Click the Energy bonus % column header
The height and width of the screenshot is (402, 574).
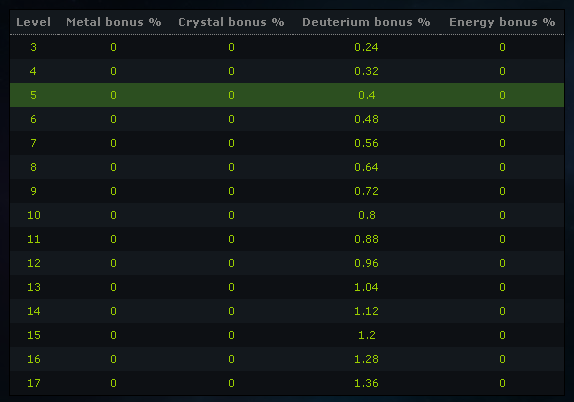[502, 22]
